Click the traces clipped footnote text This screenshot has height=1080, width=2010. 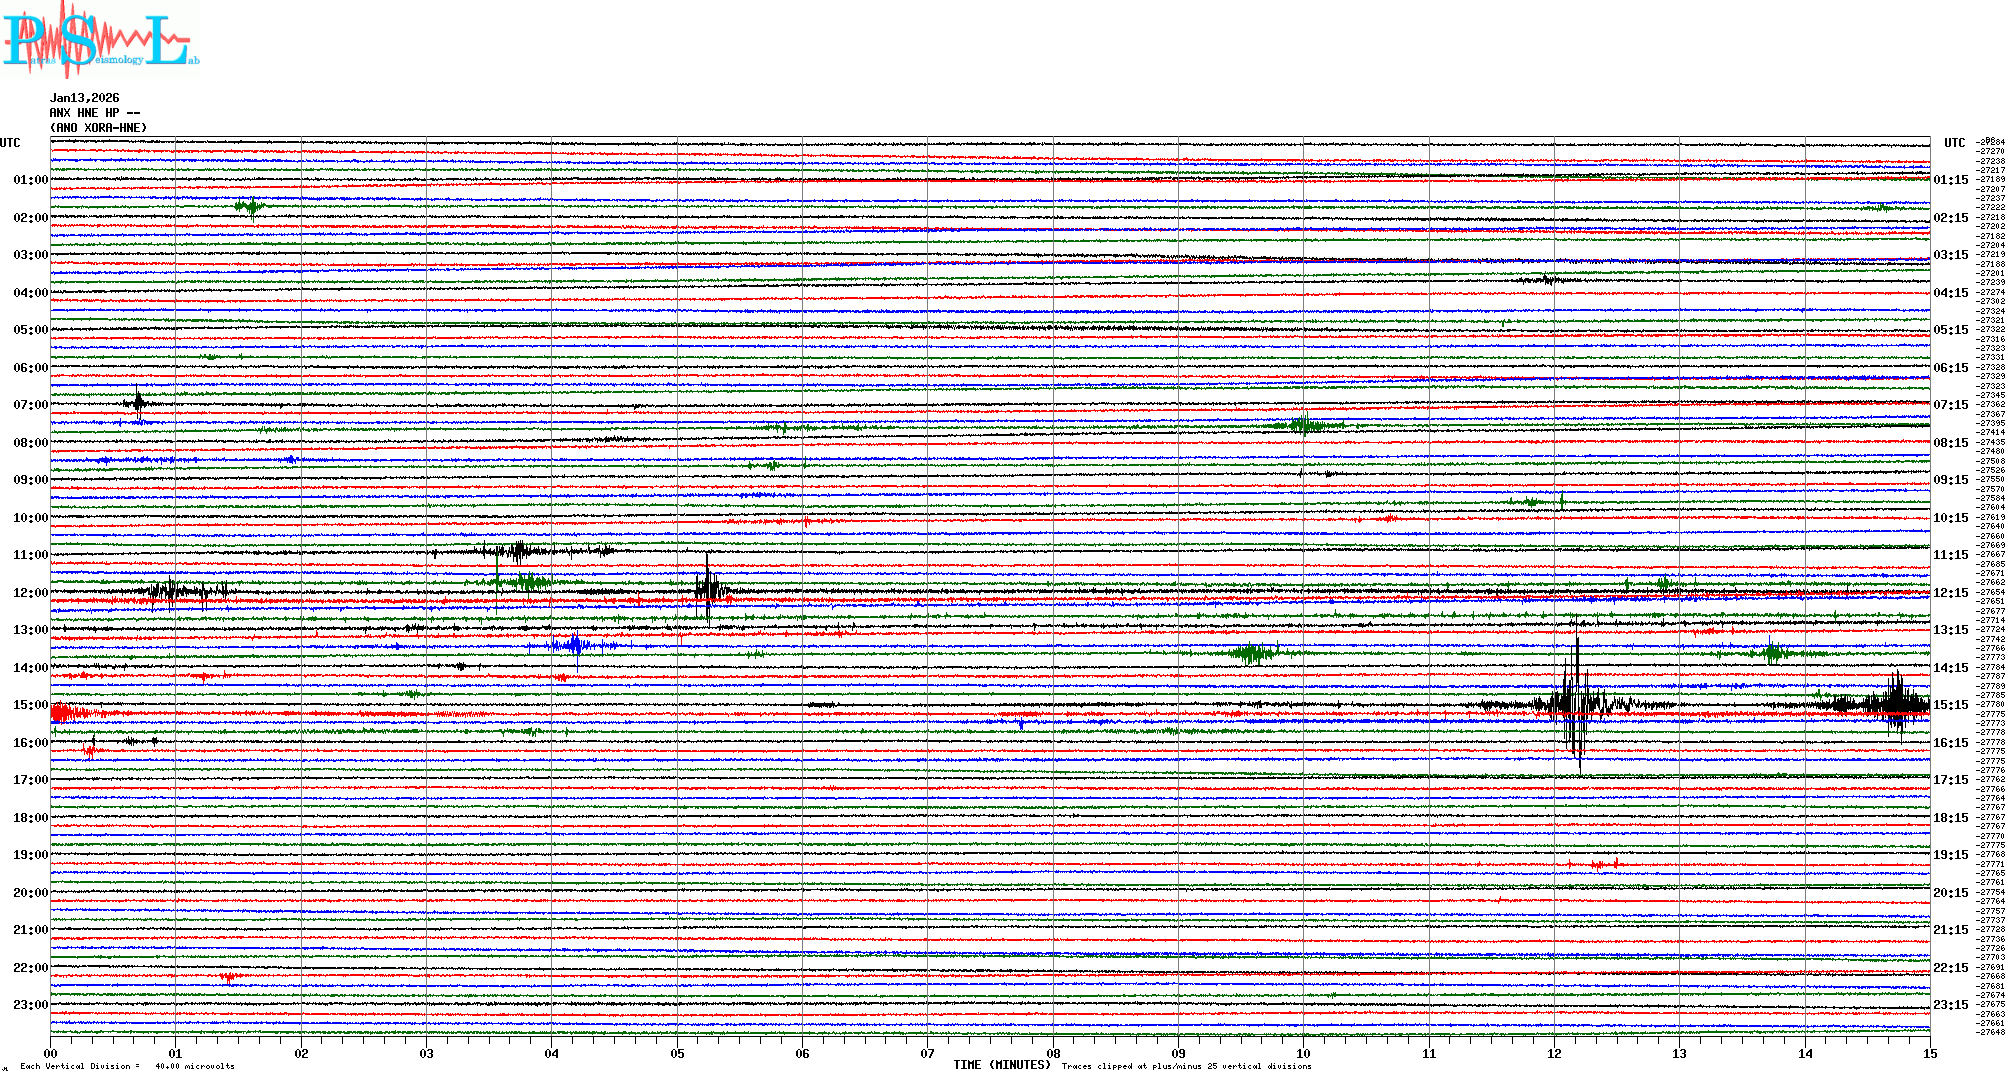(1186, 1066)
